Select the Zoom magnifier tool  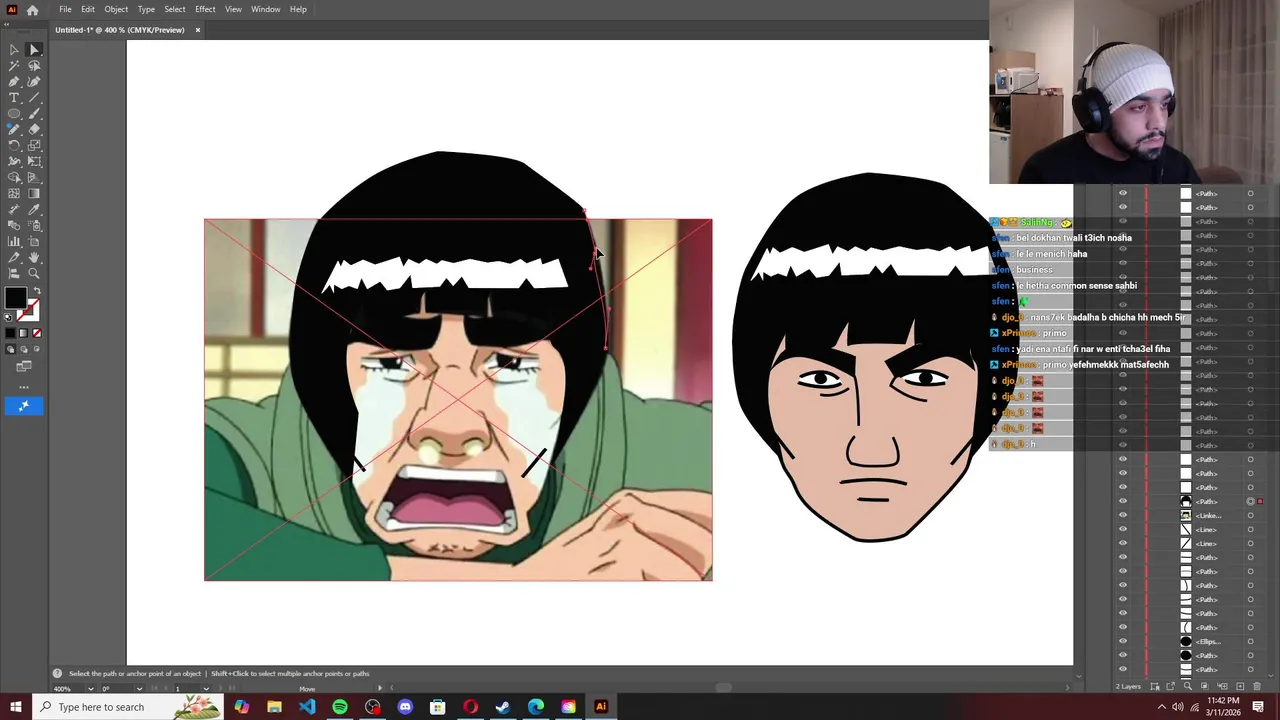coord(34,273)
